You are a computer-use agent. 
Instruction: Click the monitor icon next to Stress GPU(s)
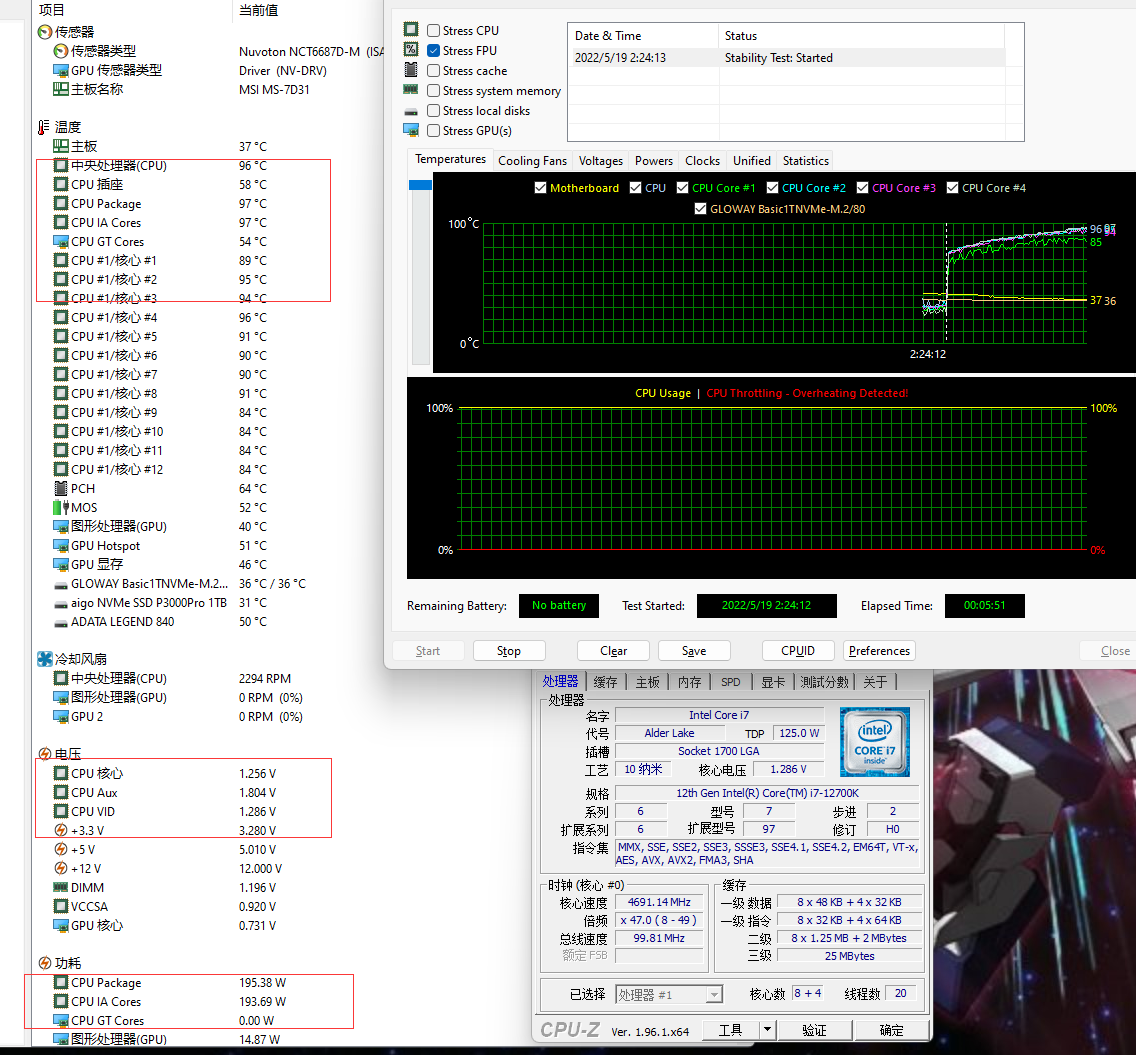click(411, 130)
